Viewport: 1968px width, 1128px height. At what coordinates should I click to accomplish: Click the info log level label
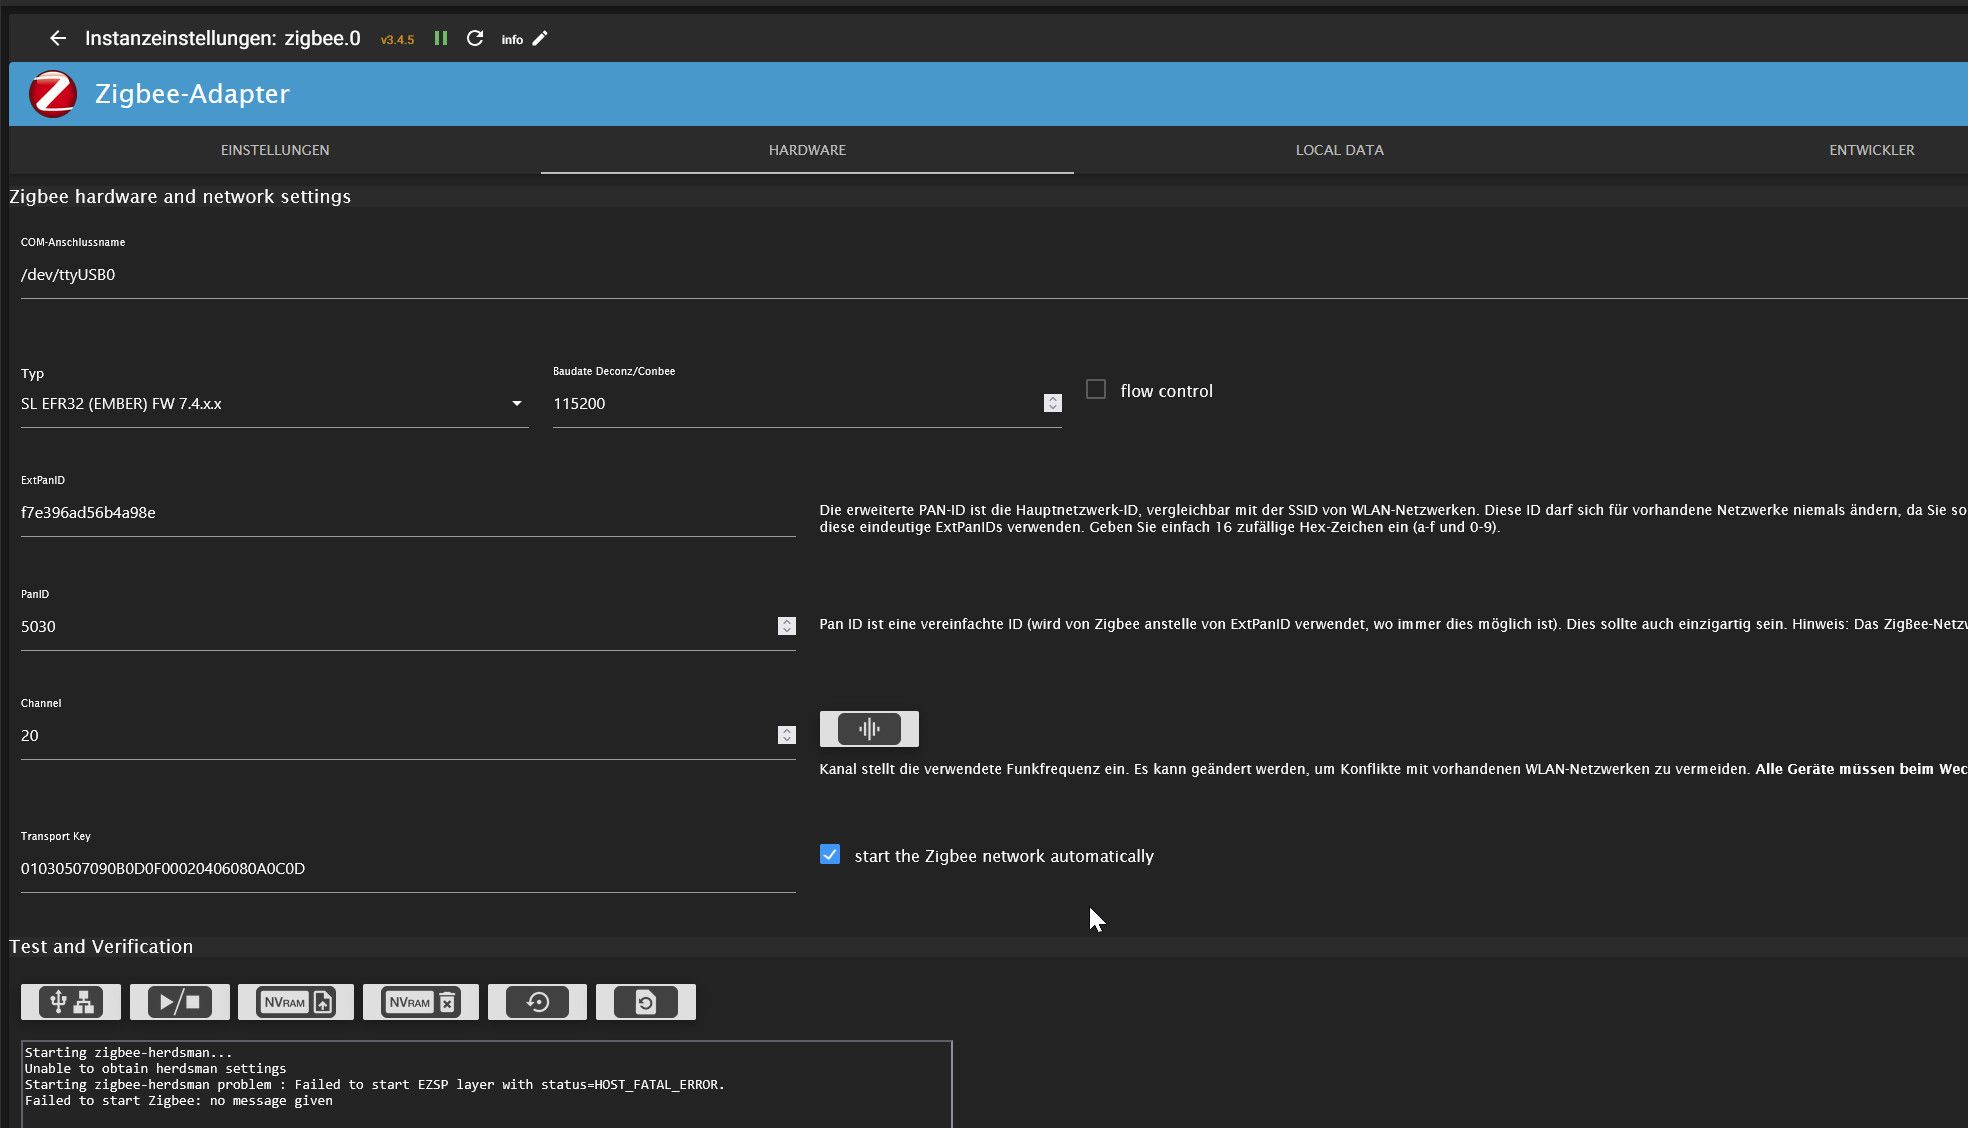(x=512, y=40)
